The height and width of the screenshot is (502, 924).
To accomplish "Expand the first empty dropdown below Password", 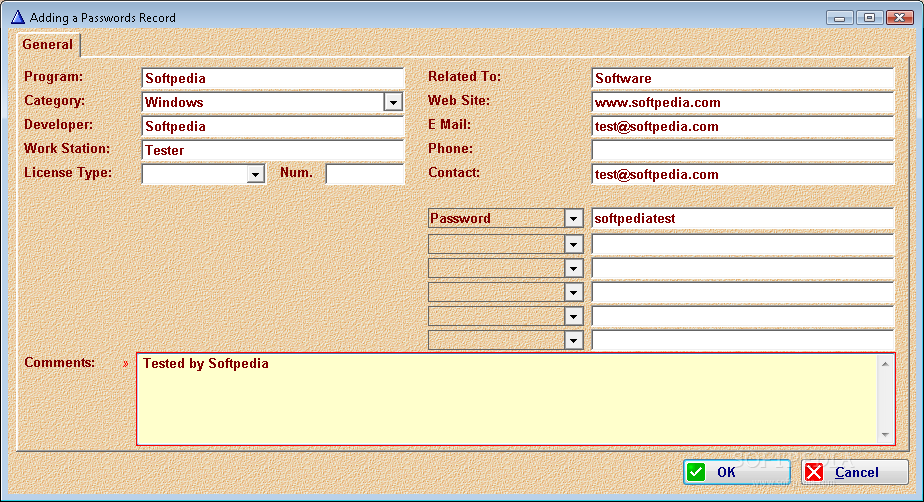I will (x=573, y=244).
